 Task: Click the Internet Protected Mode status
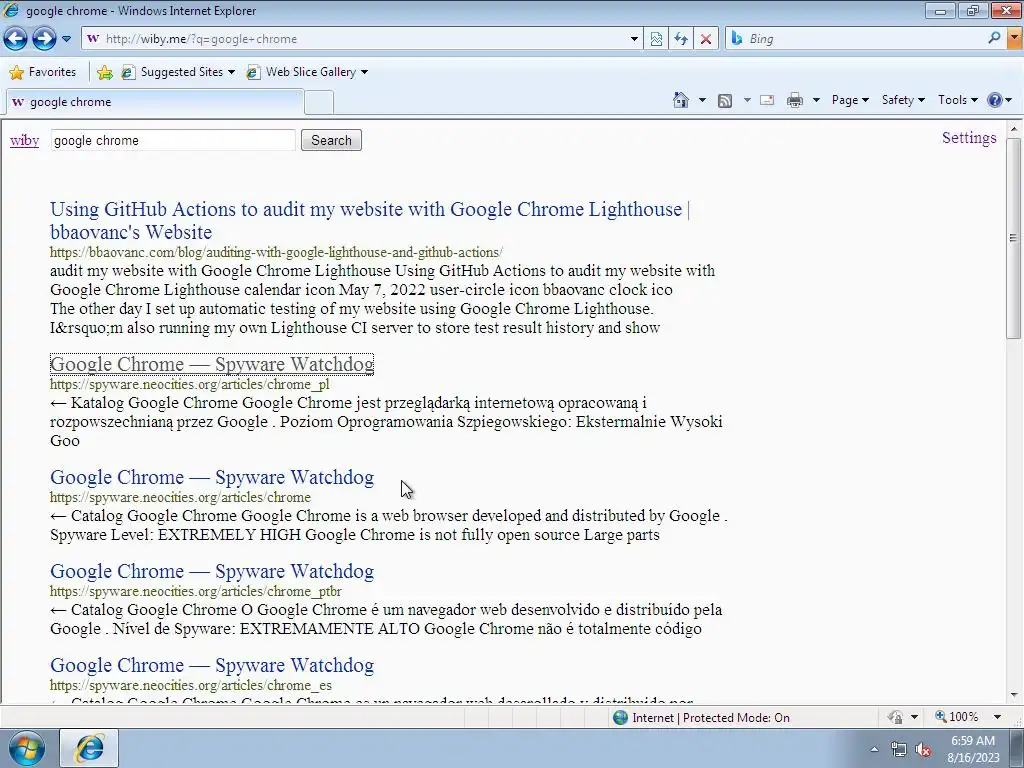pyautogui.click(x=711, y=718)
